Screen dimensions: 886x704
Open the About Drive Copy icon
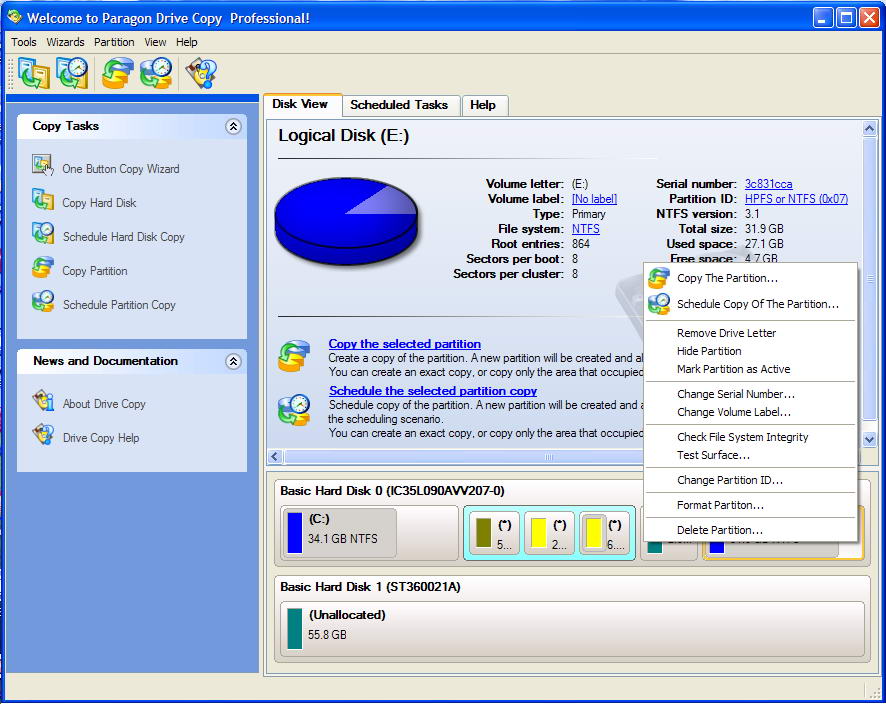pyautogui.click(x=43, y=402)
